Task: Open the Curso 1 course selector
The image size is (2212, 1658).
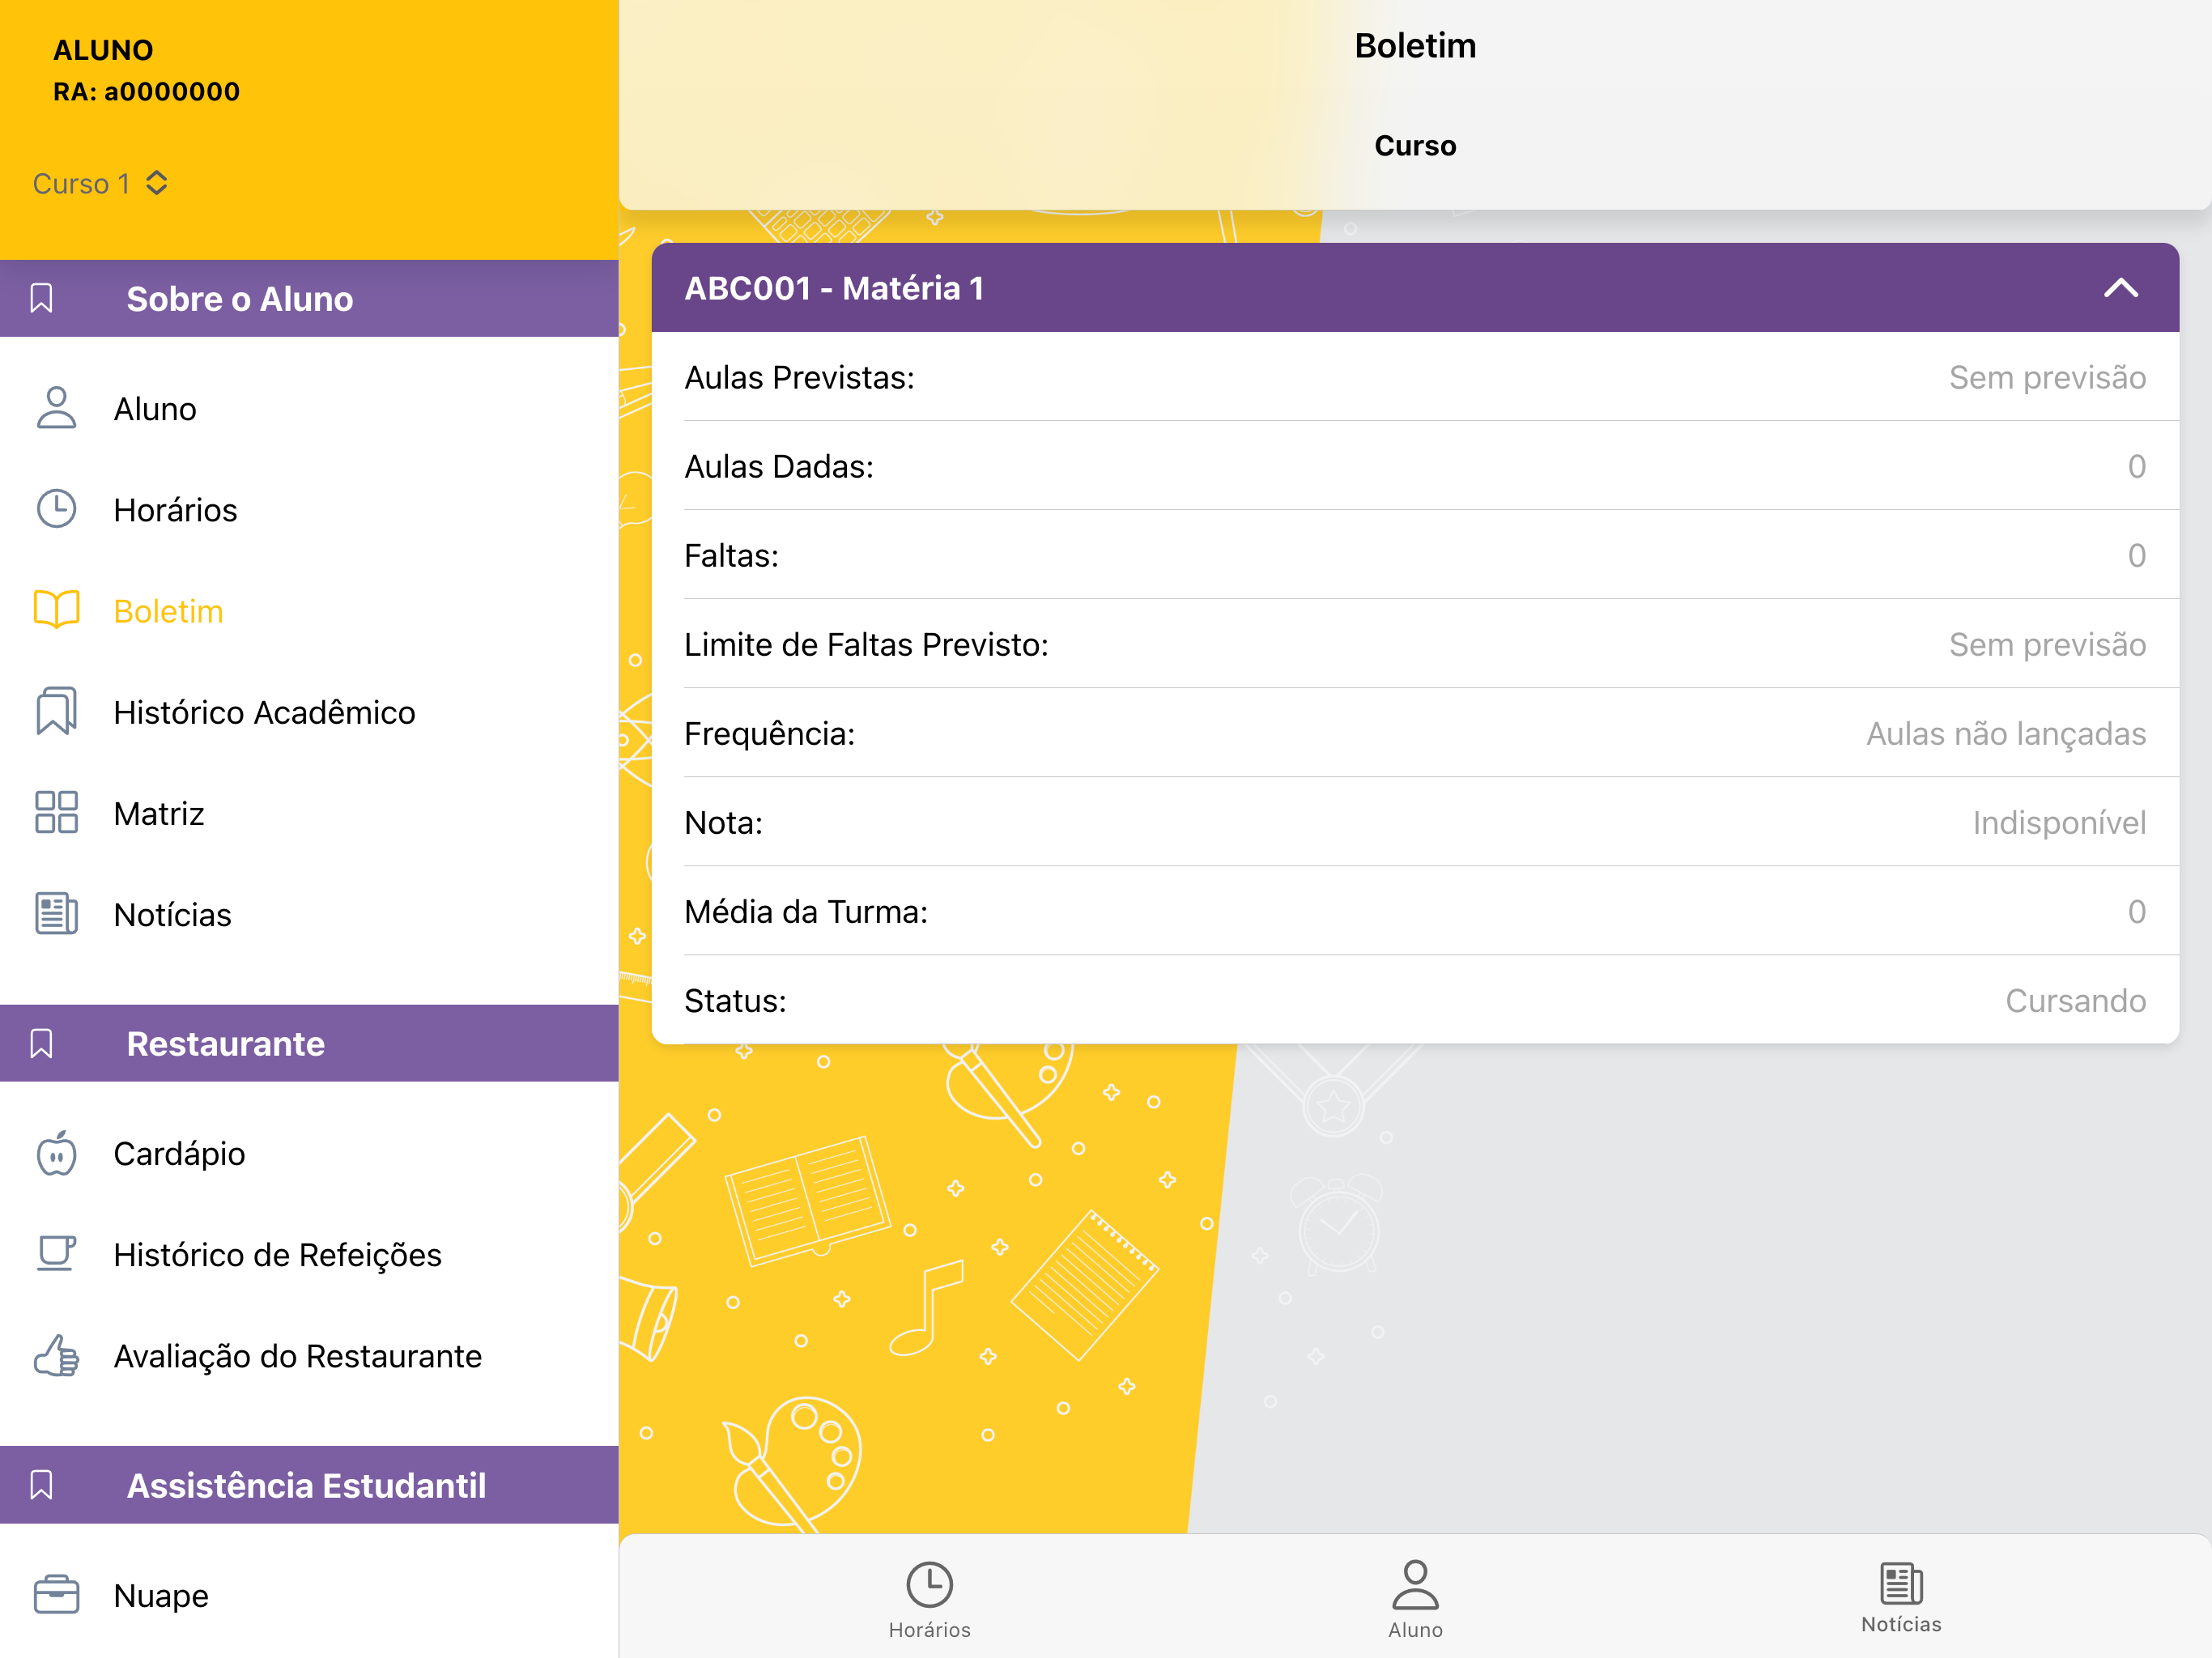Action: point(100,184)
